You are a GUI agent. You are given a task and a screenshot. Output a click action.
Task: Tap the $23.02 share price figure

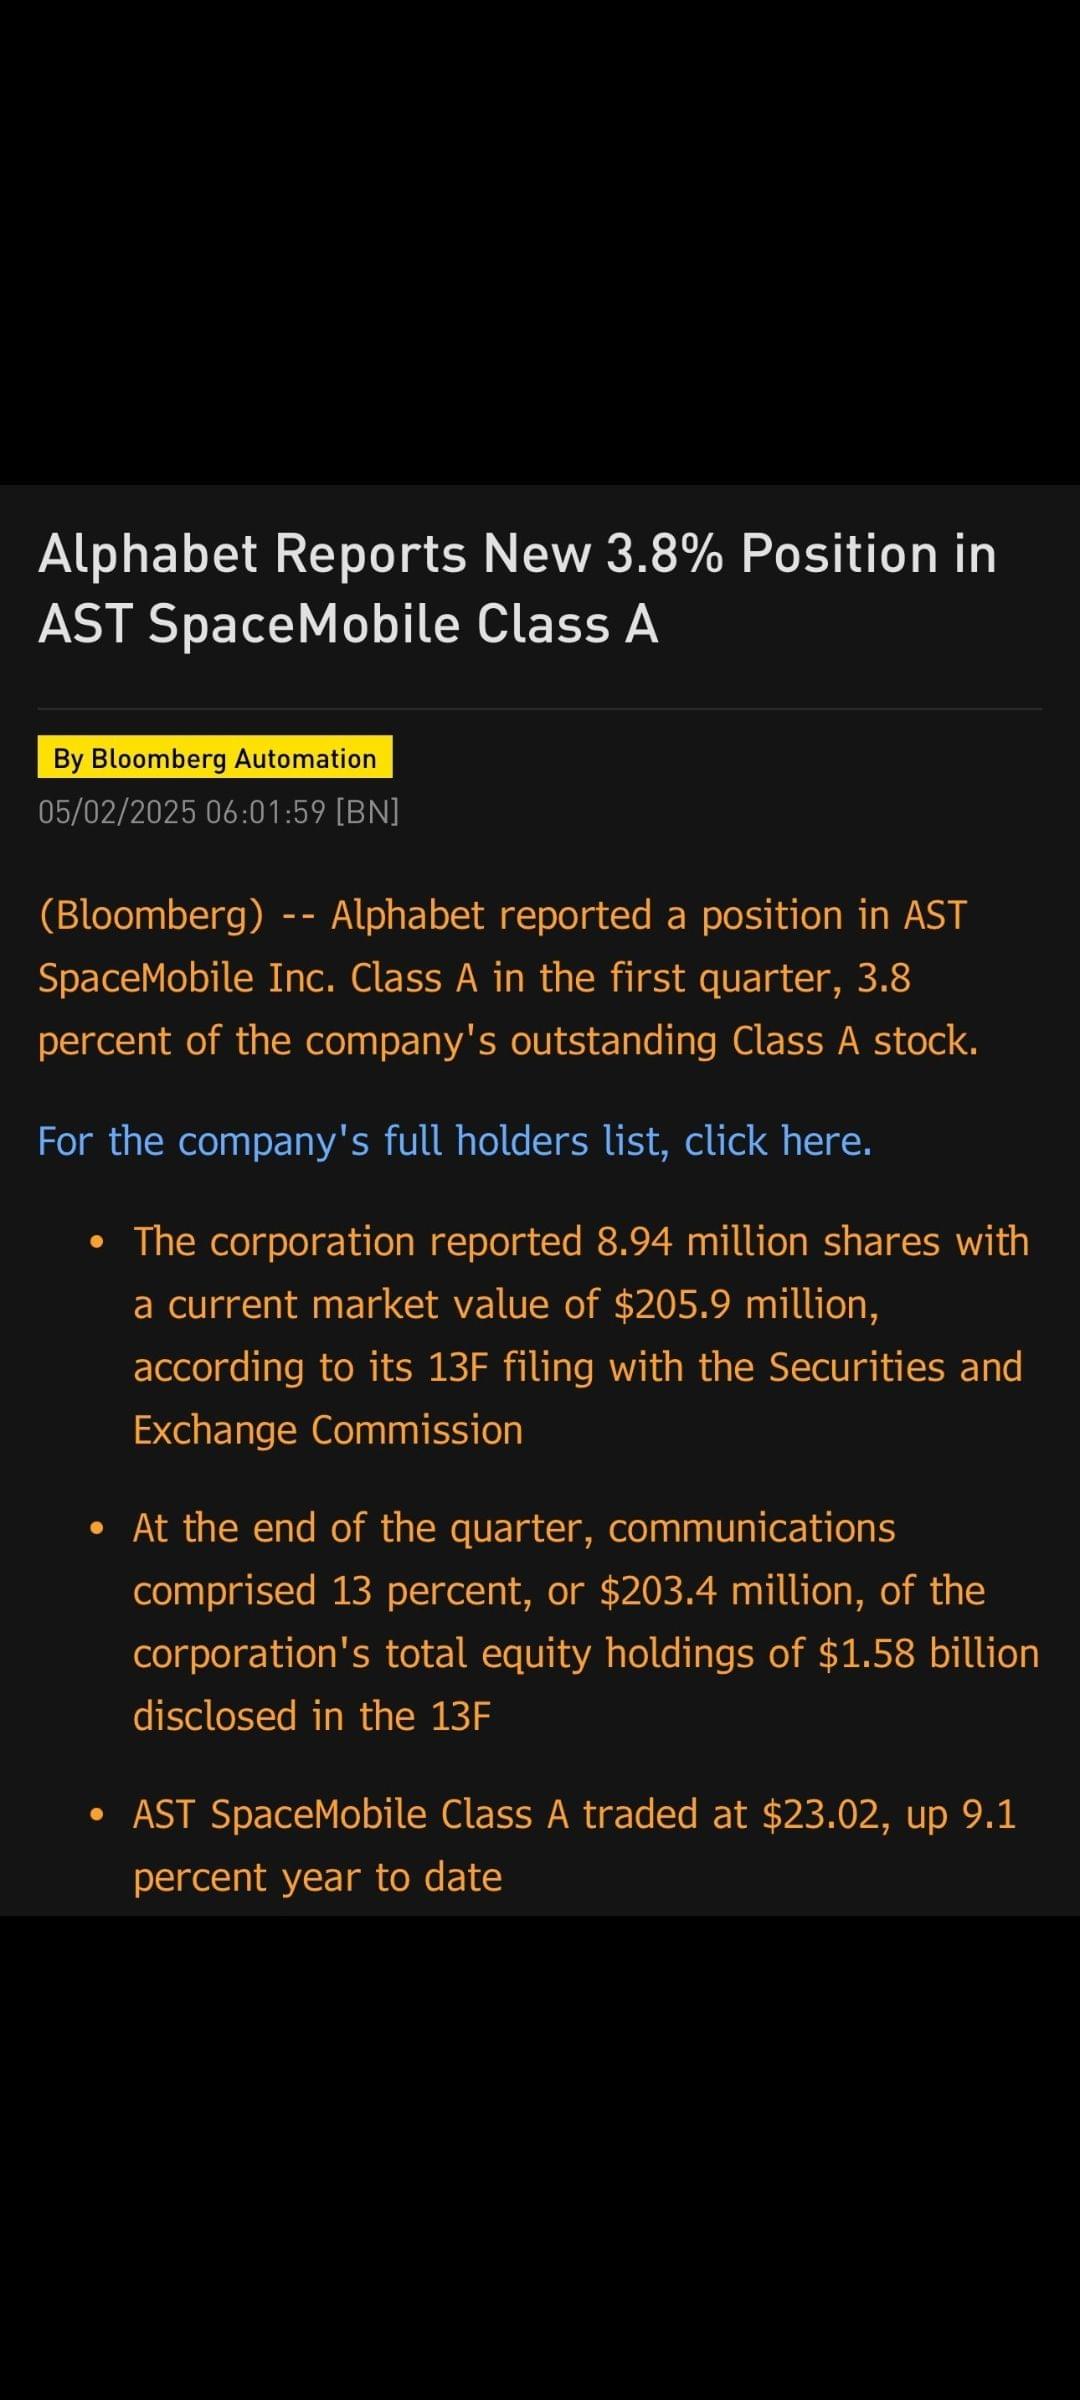[x=825, y=1815]
